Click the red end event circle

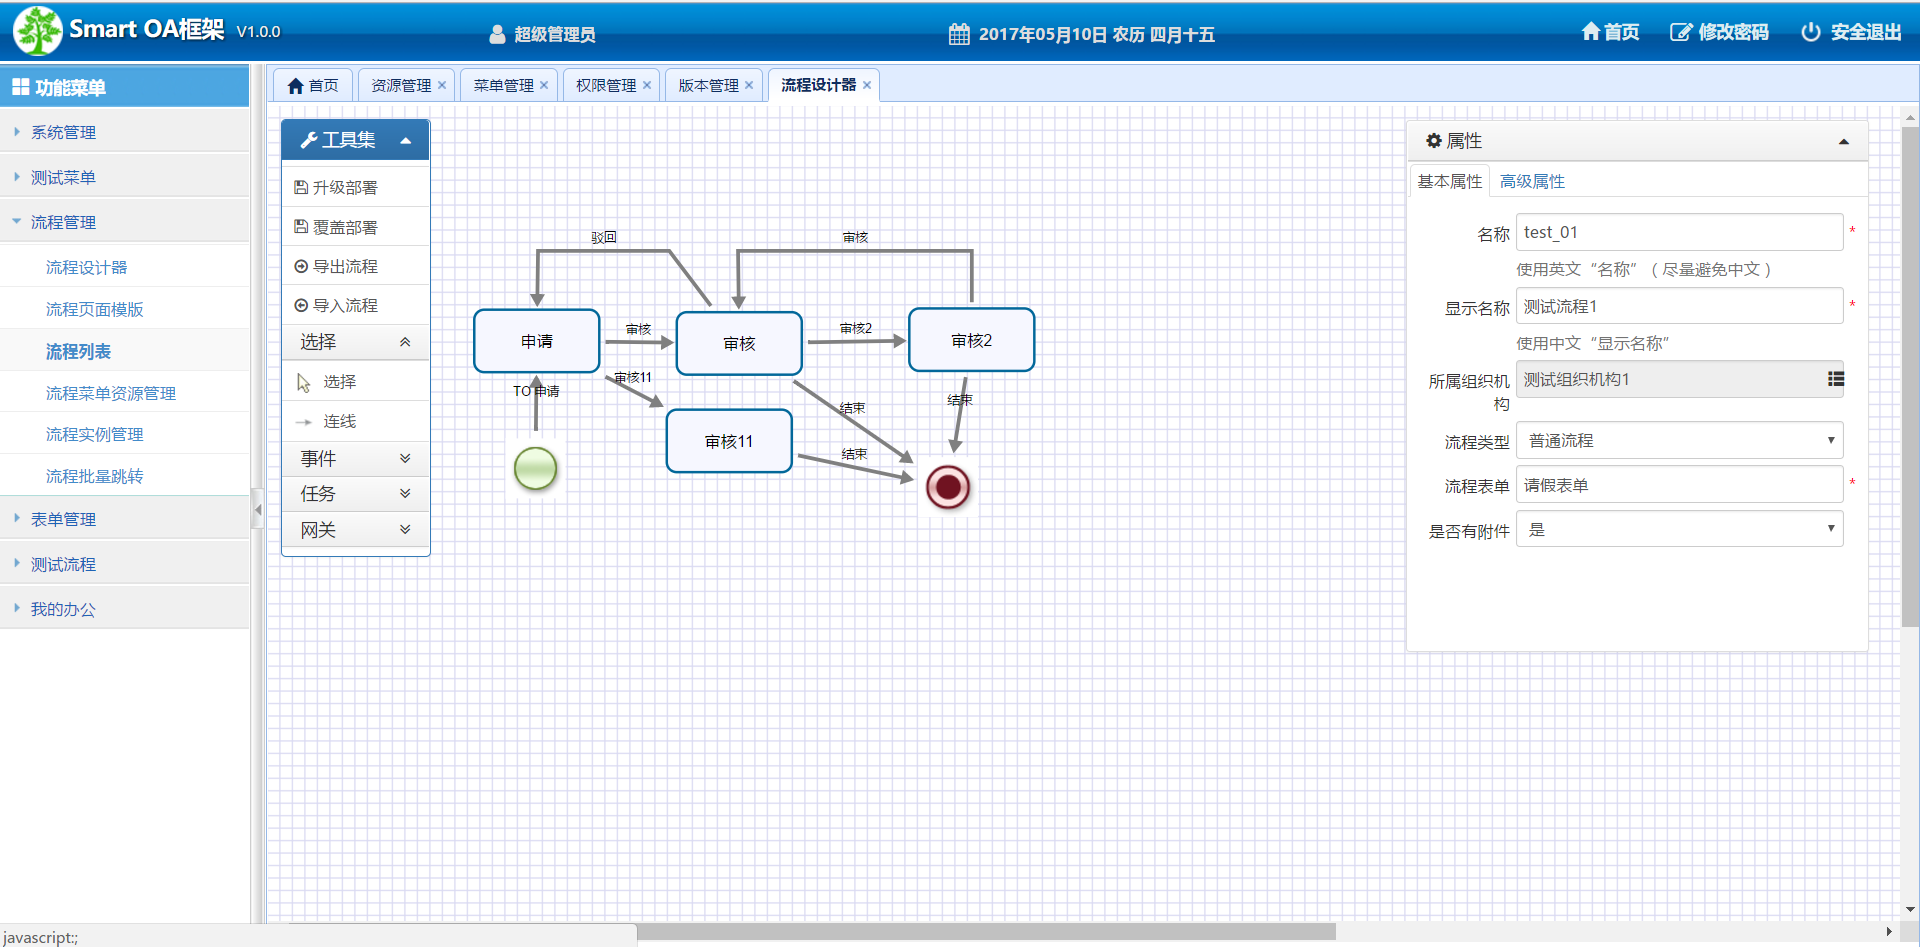point(948,487)
